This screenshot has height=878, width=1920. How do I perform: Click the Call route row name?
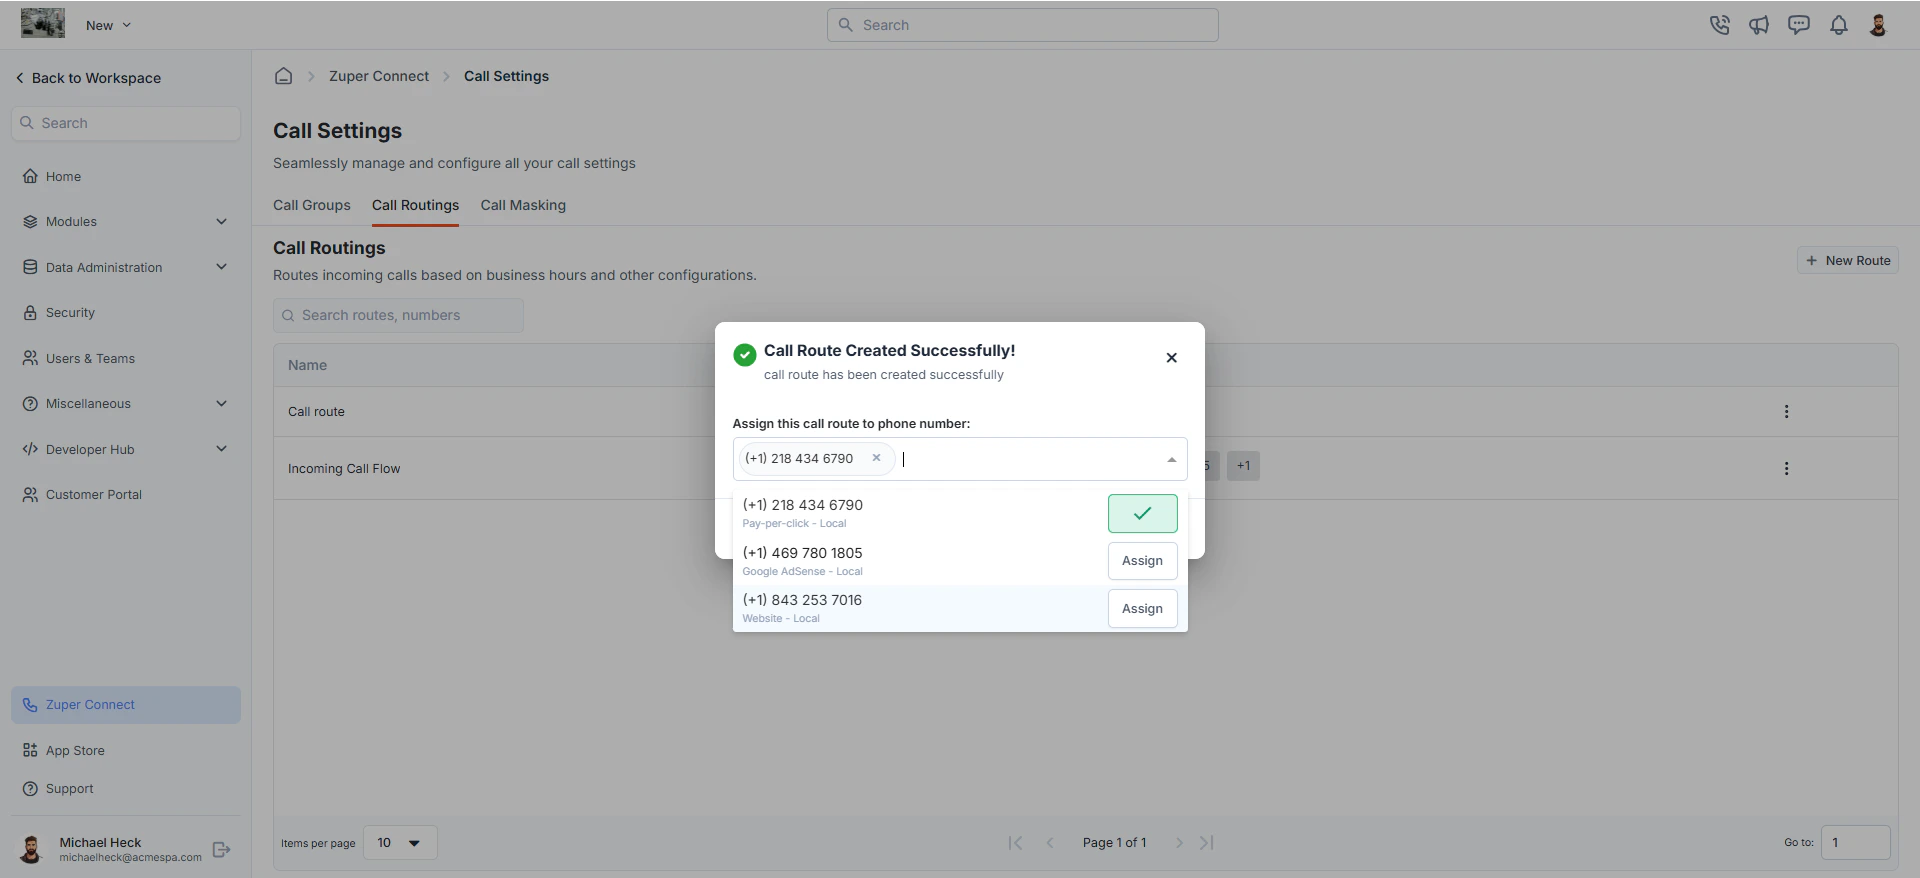coord(316,411)
